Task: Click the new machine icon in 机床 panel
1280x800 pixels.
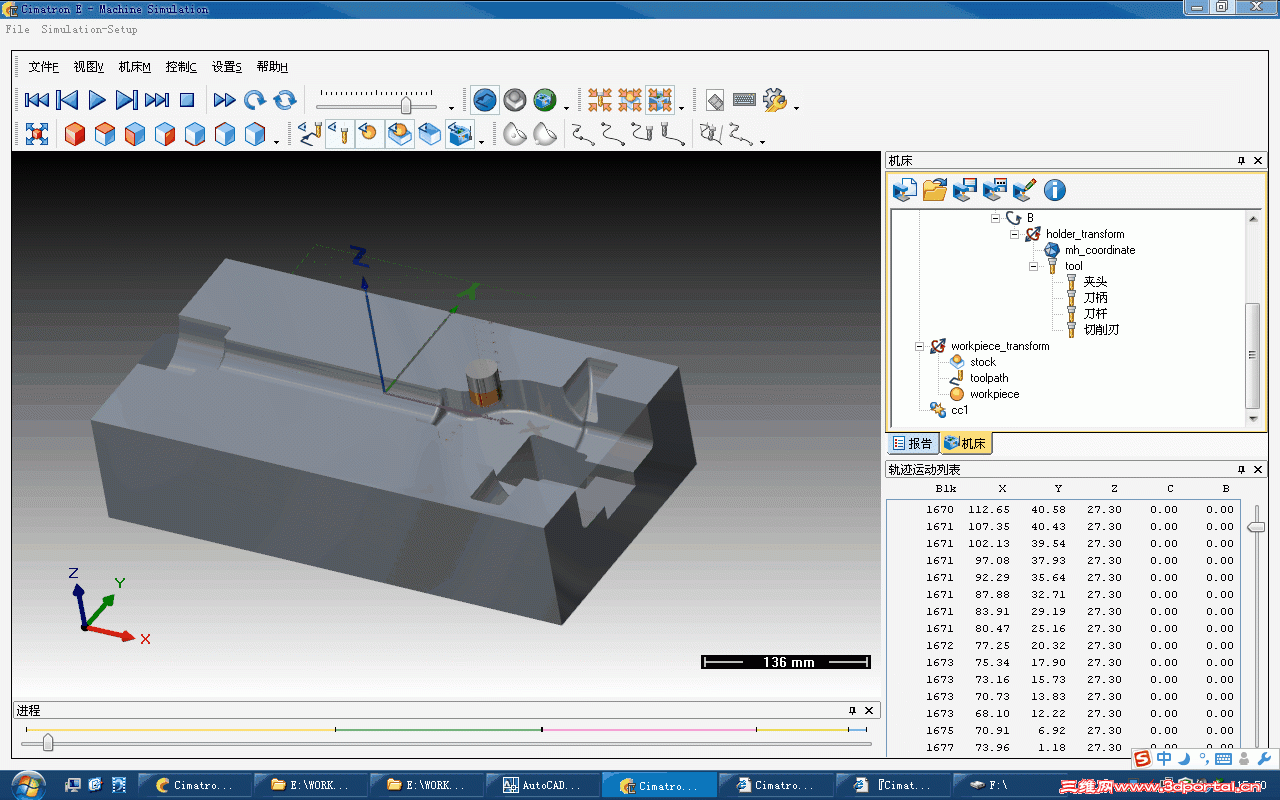Action: pyautogui.click(x=905, y=189)
